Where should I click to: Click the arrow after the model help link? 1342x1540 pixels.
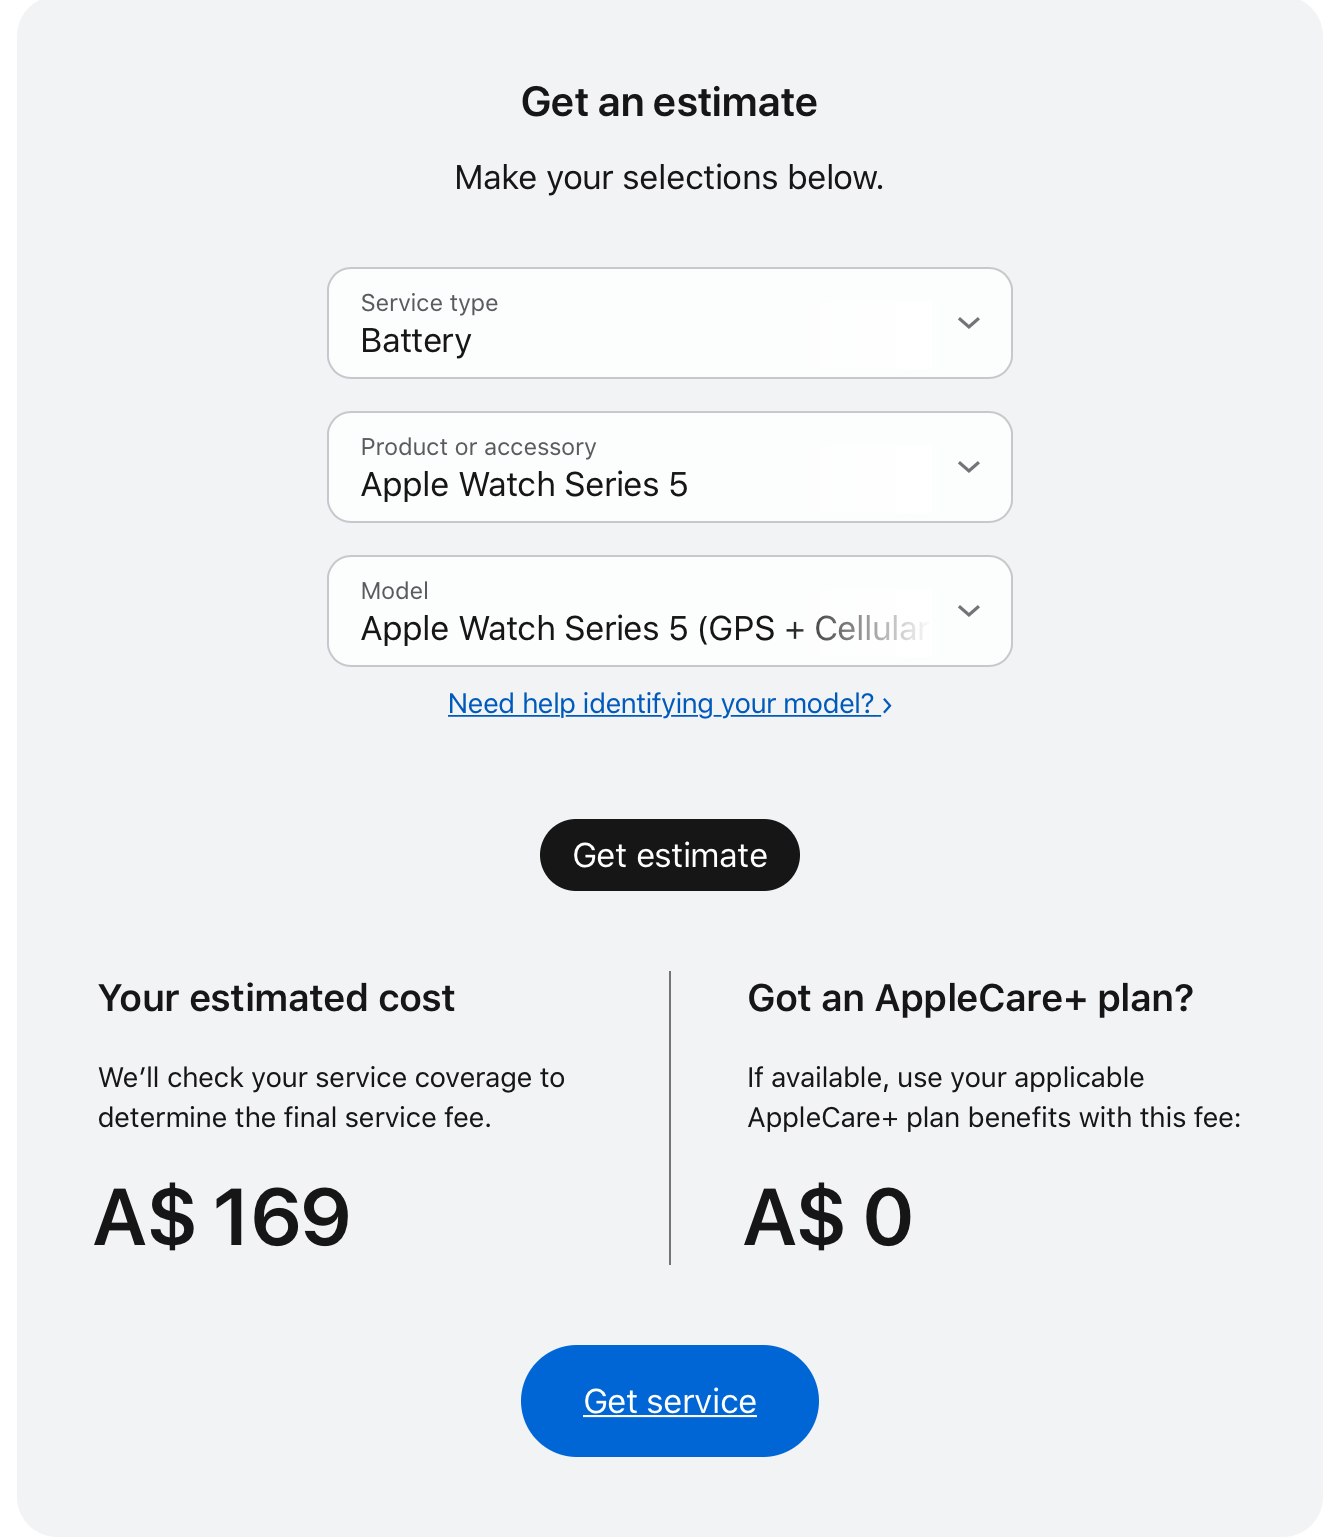pyautogui.click(x=887, y=705)
